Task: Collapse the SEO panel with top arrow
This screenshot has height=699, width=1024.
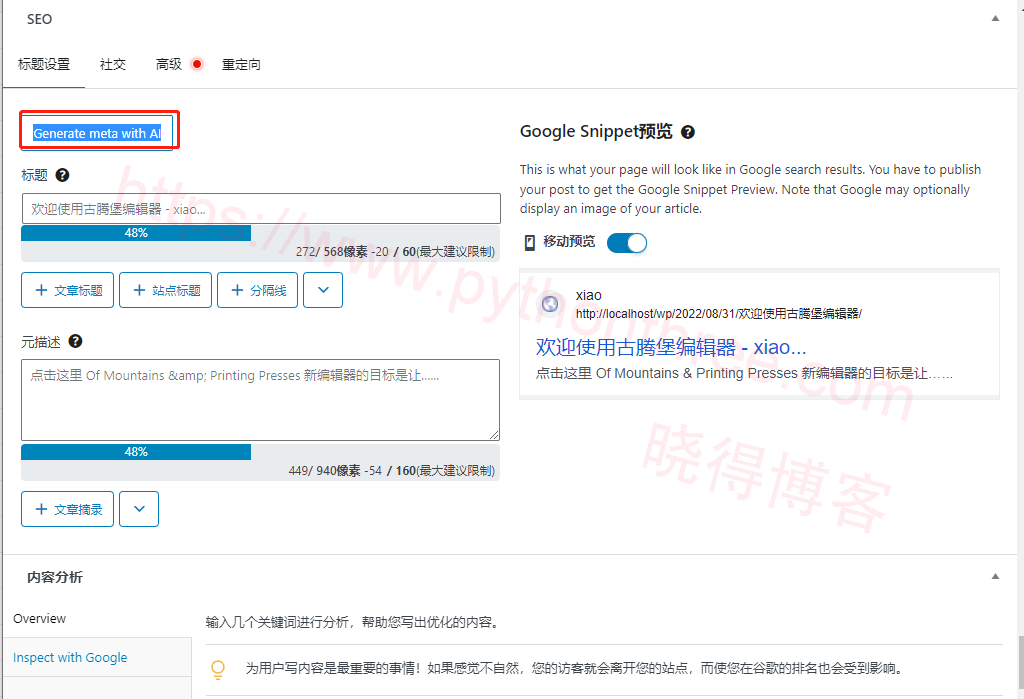Action: (x=995, y=18)
